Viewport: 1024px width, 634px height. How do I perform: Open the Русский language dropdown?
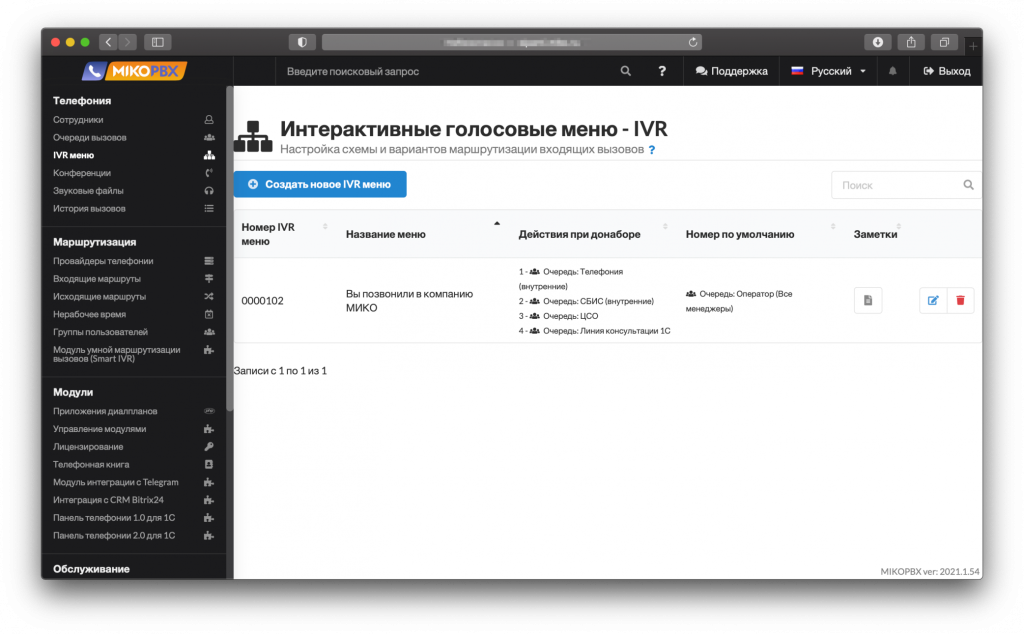[829, 71]
